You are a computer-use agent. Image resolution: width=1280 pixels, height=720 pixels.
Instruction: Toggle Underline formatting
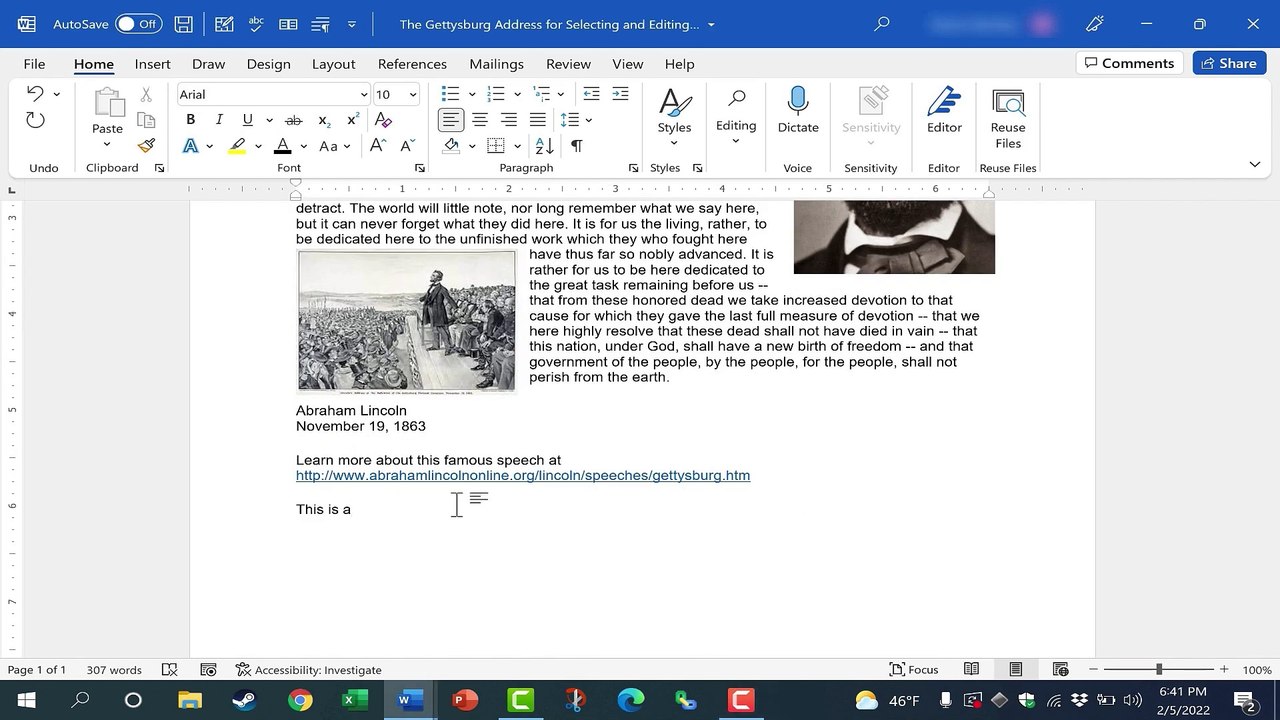(248, 120)
